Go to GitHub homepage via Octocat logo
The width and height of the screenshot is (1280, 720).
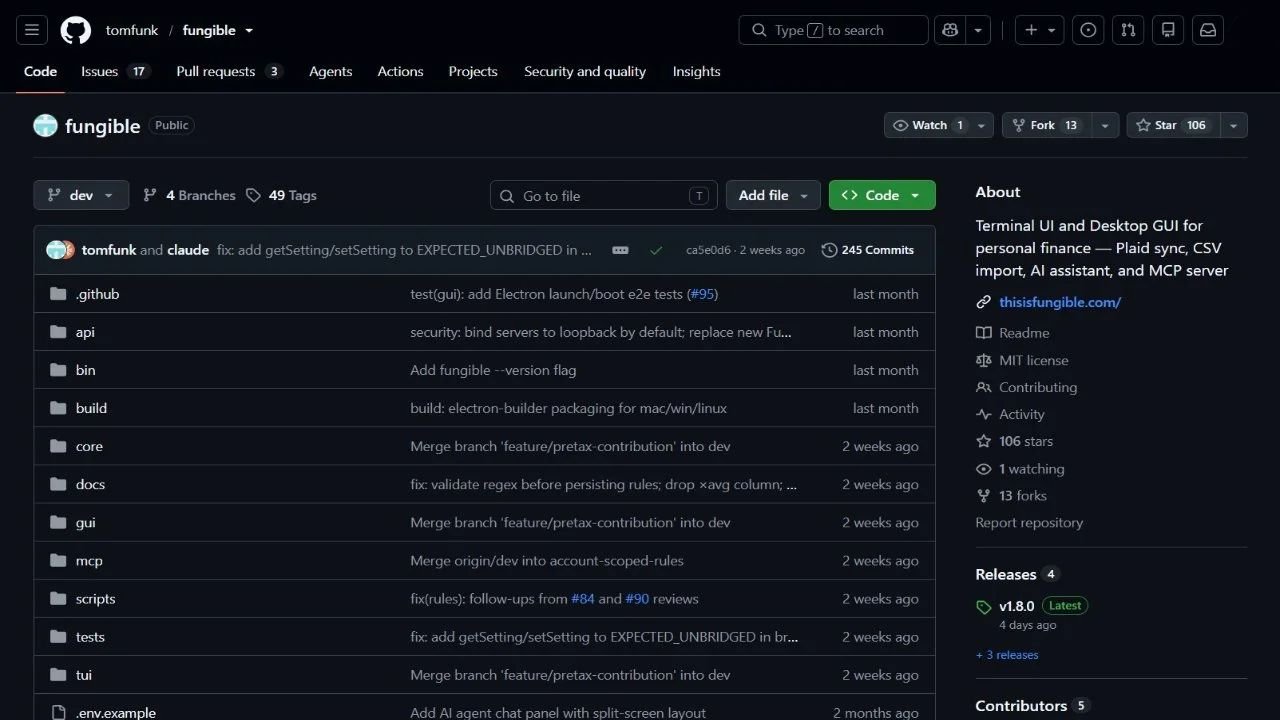tap(76, 30)
